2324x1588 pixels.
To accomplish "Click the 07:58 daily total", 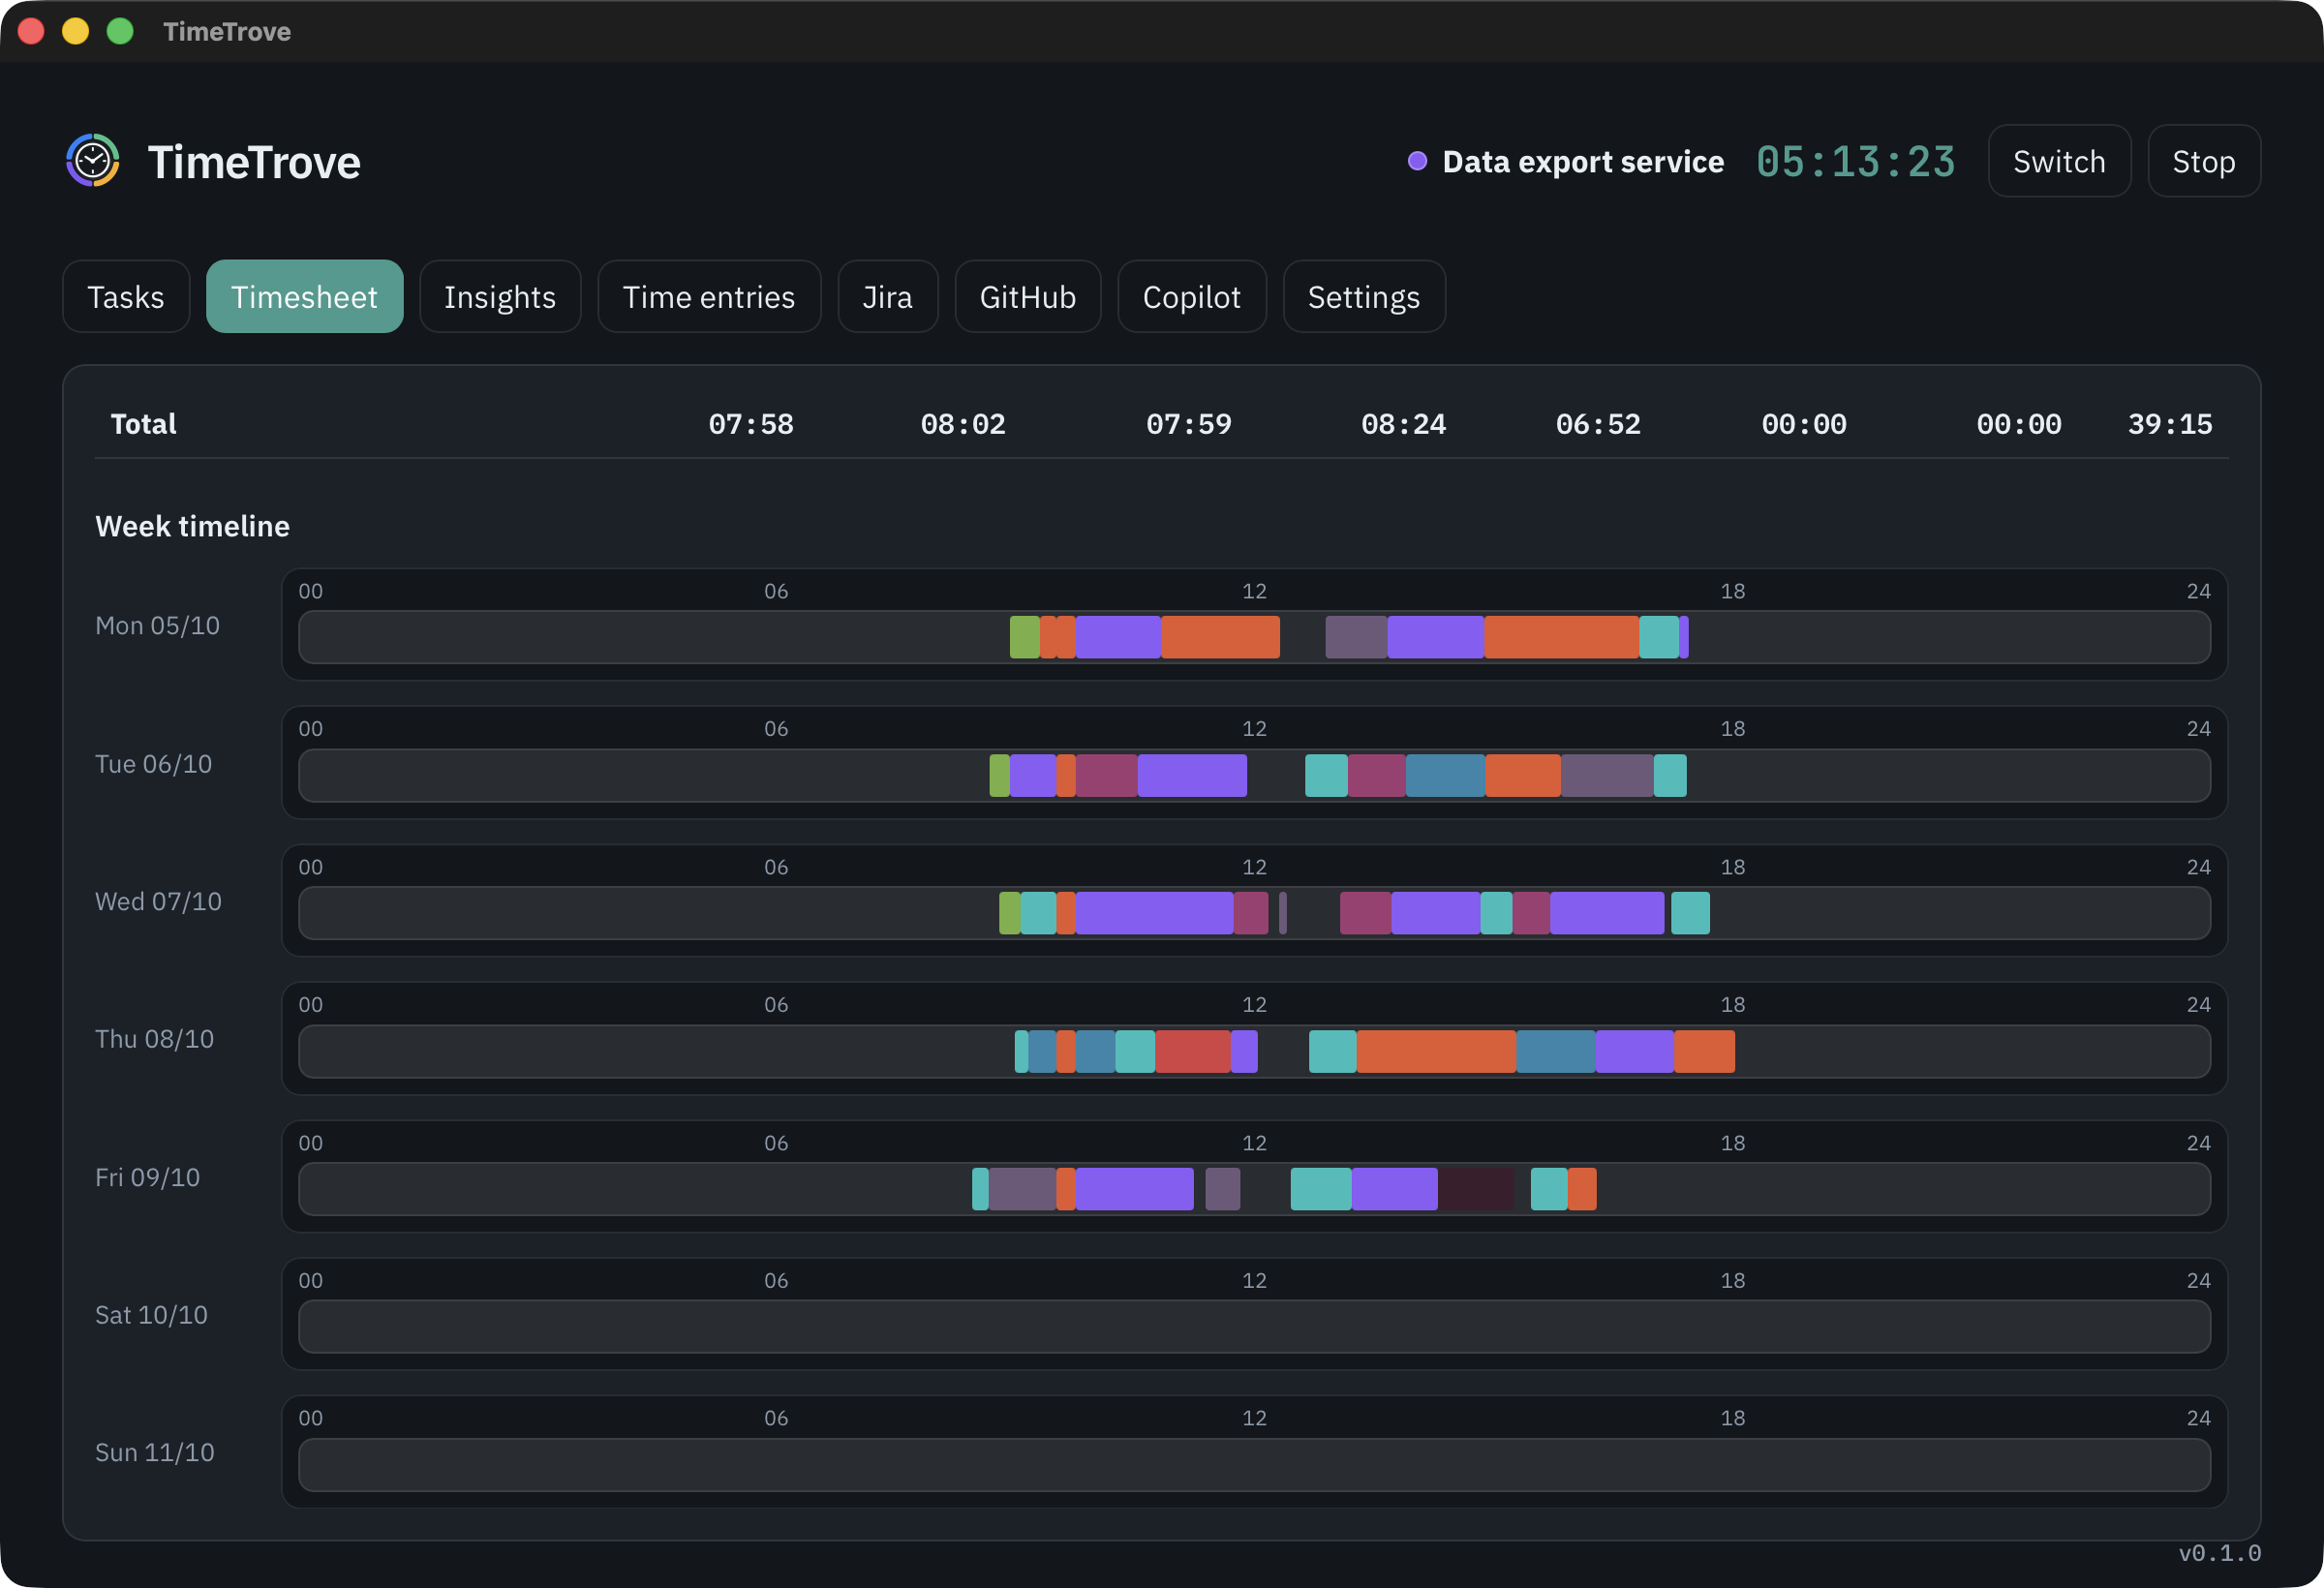I will [751, 424].
